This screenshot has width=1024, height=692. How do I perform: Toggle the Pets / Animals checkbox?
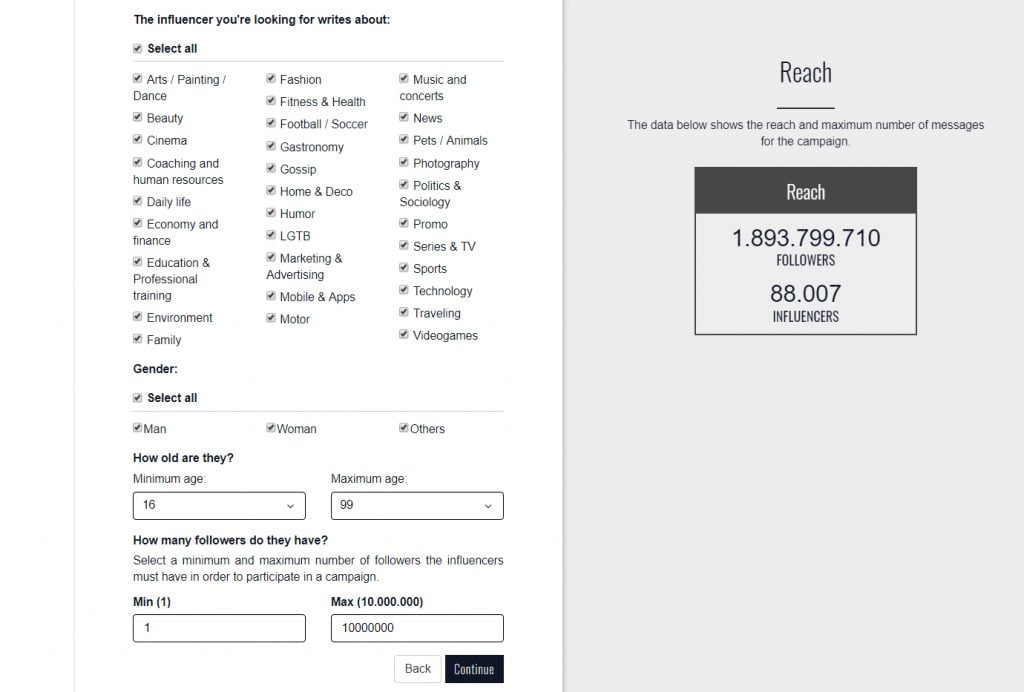[404, 139]
